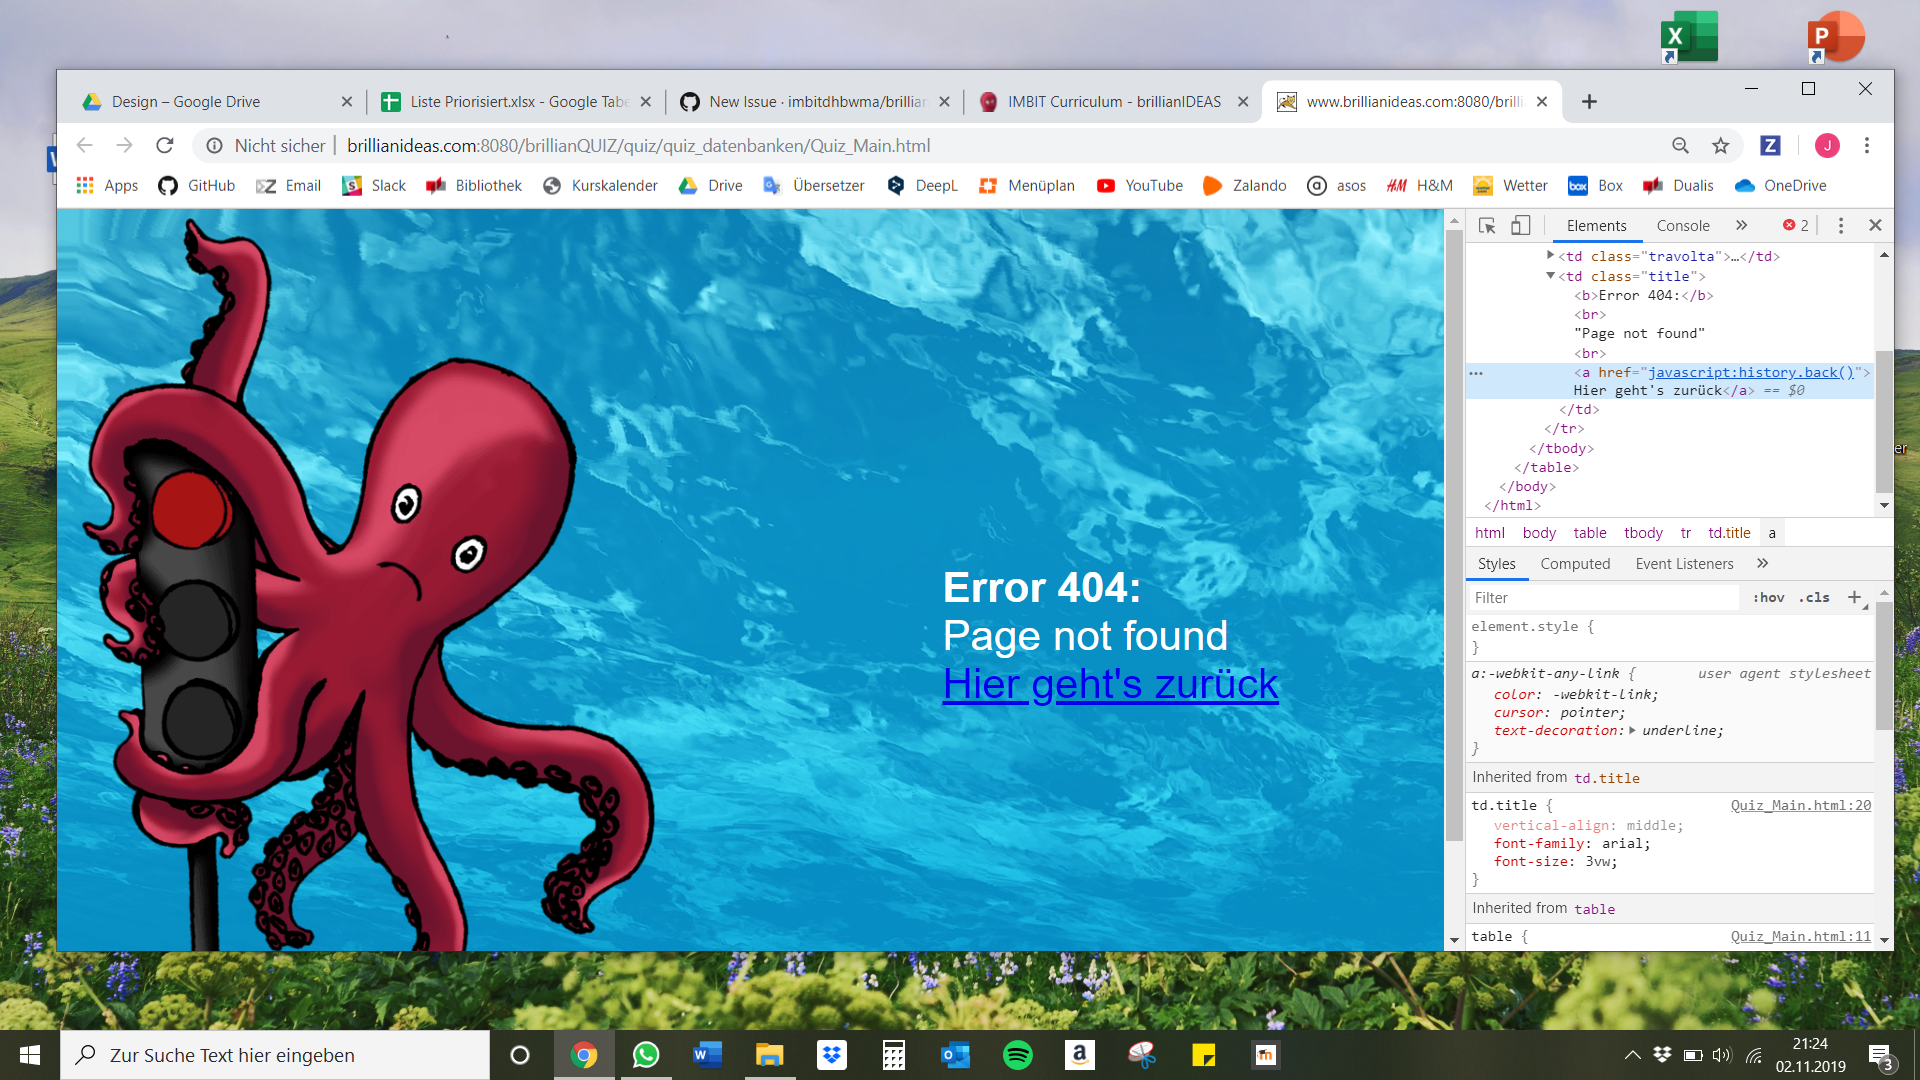Screen dimensions: 1920x1080
Task: Toggle the :hov element state panel
Action: pos(1768,598)
